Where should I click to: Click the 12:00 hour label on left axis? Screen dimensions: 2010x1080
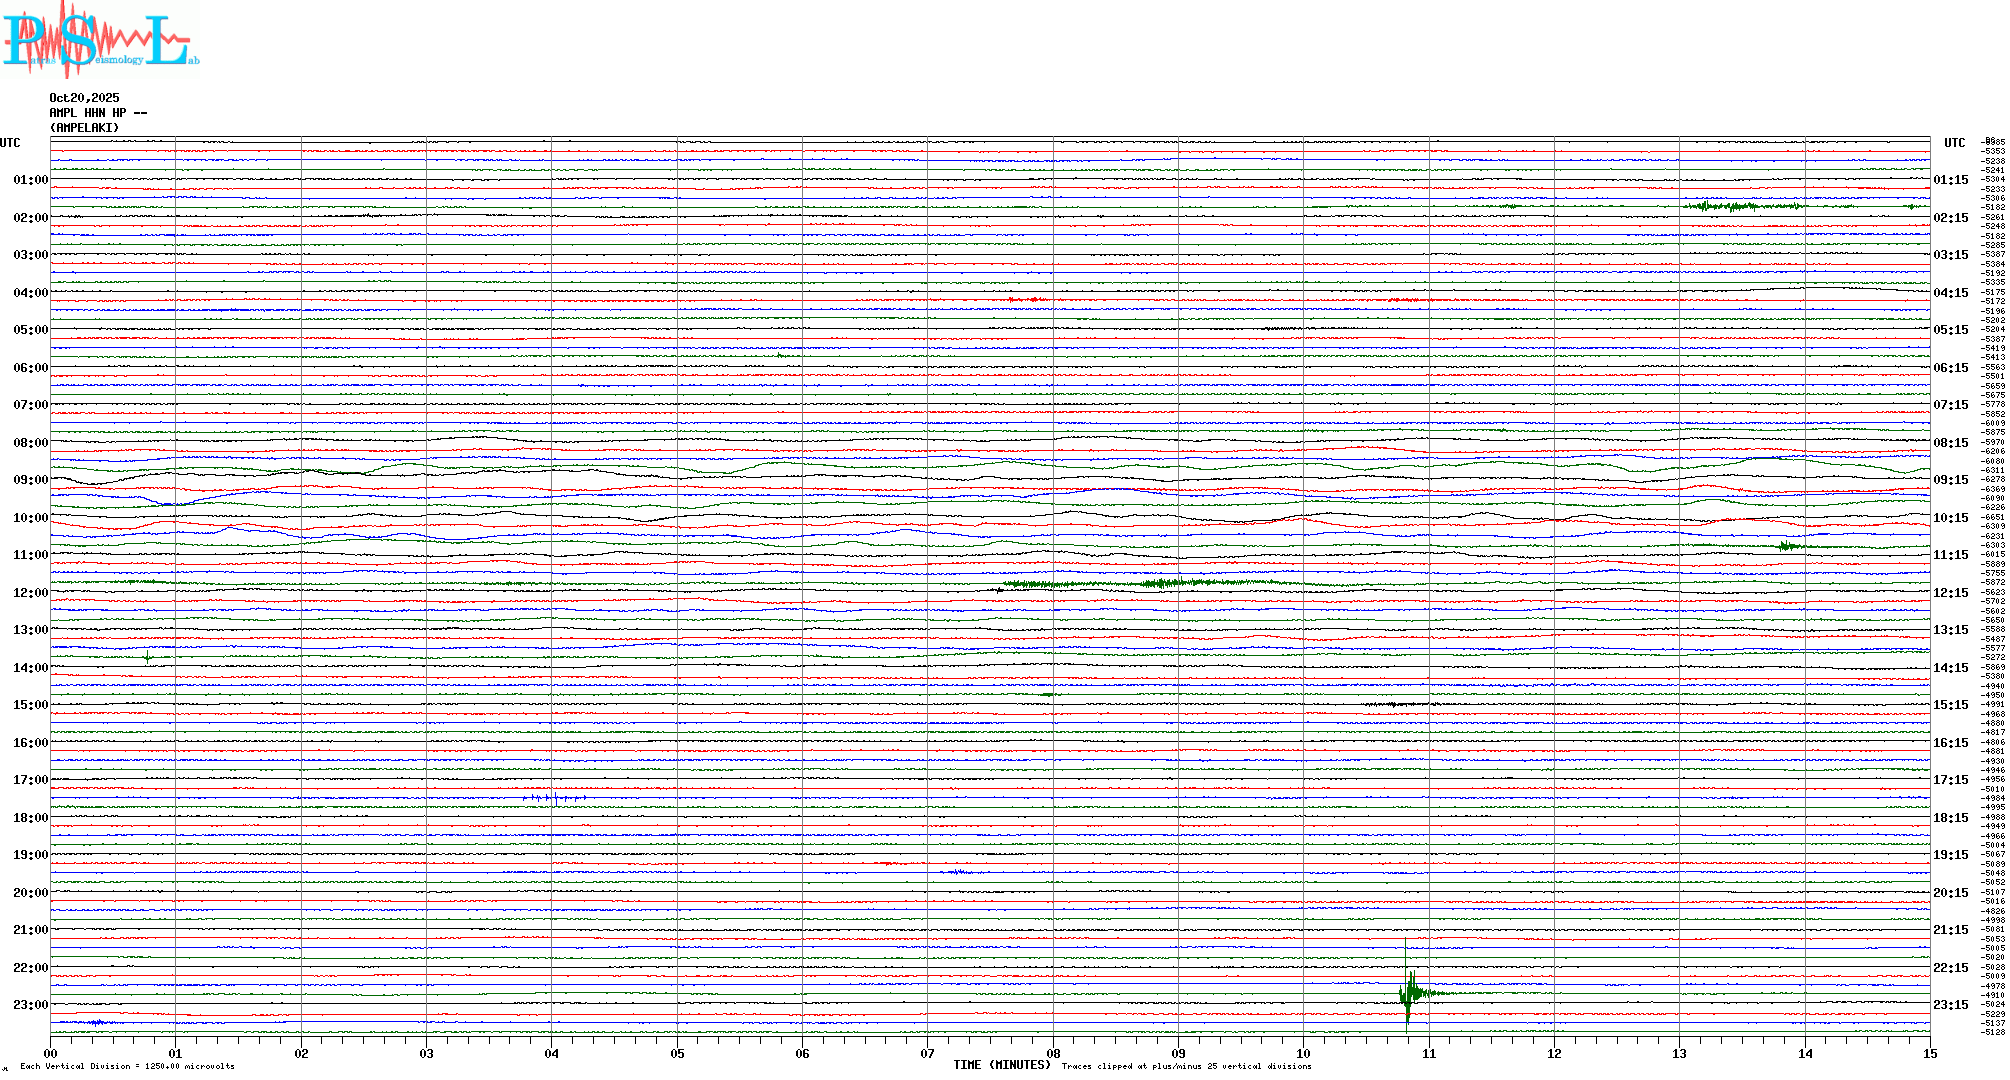tap(30, 593)
